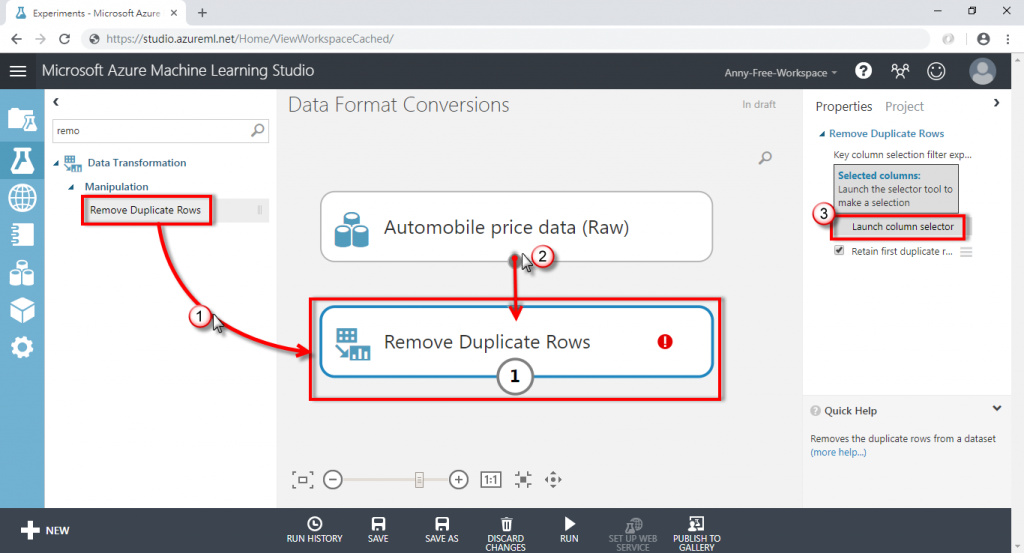Open the Web Services globe icon
This screenshot has height=553, width=1024.
tap(22, 198)
